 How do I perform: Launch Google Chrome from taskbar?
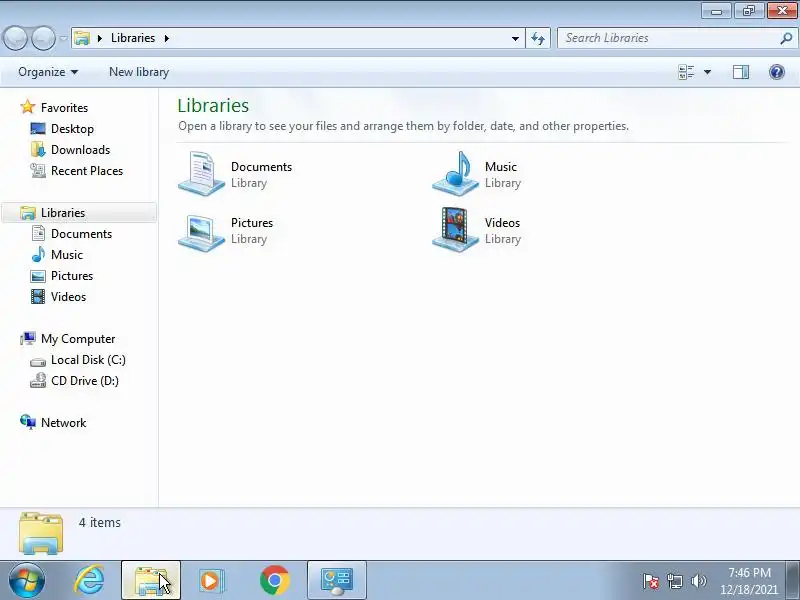coord(274,580)
